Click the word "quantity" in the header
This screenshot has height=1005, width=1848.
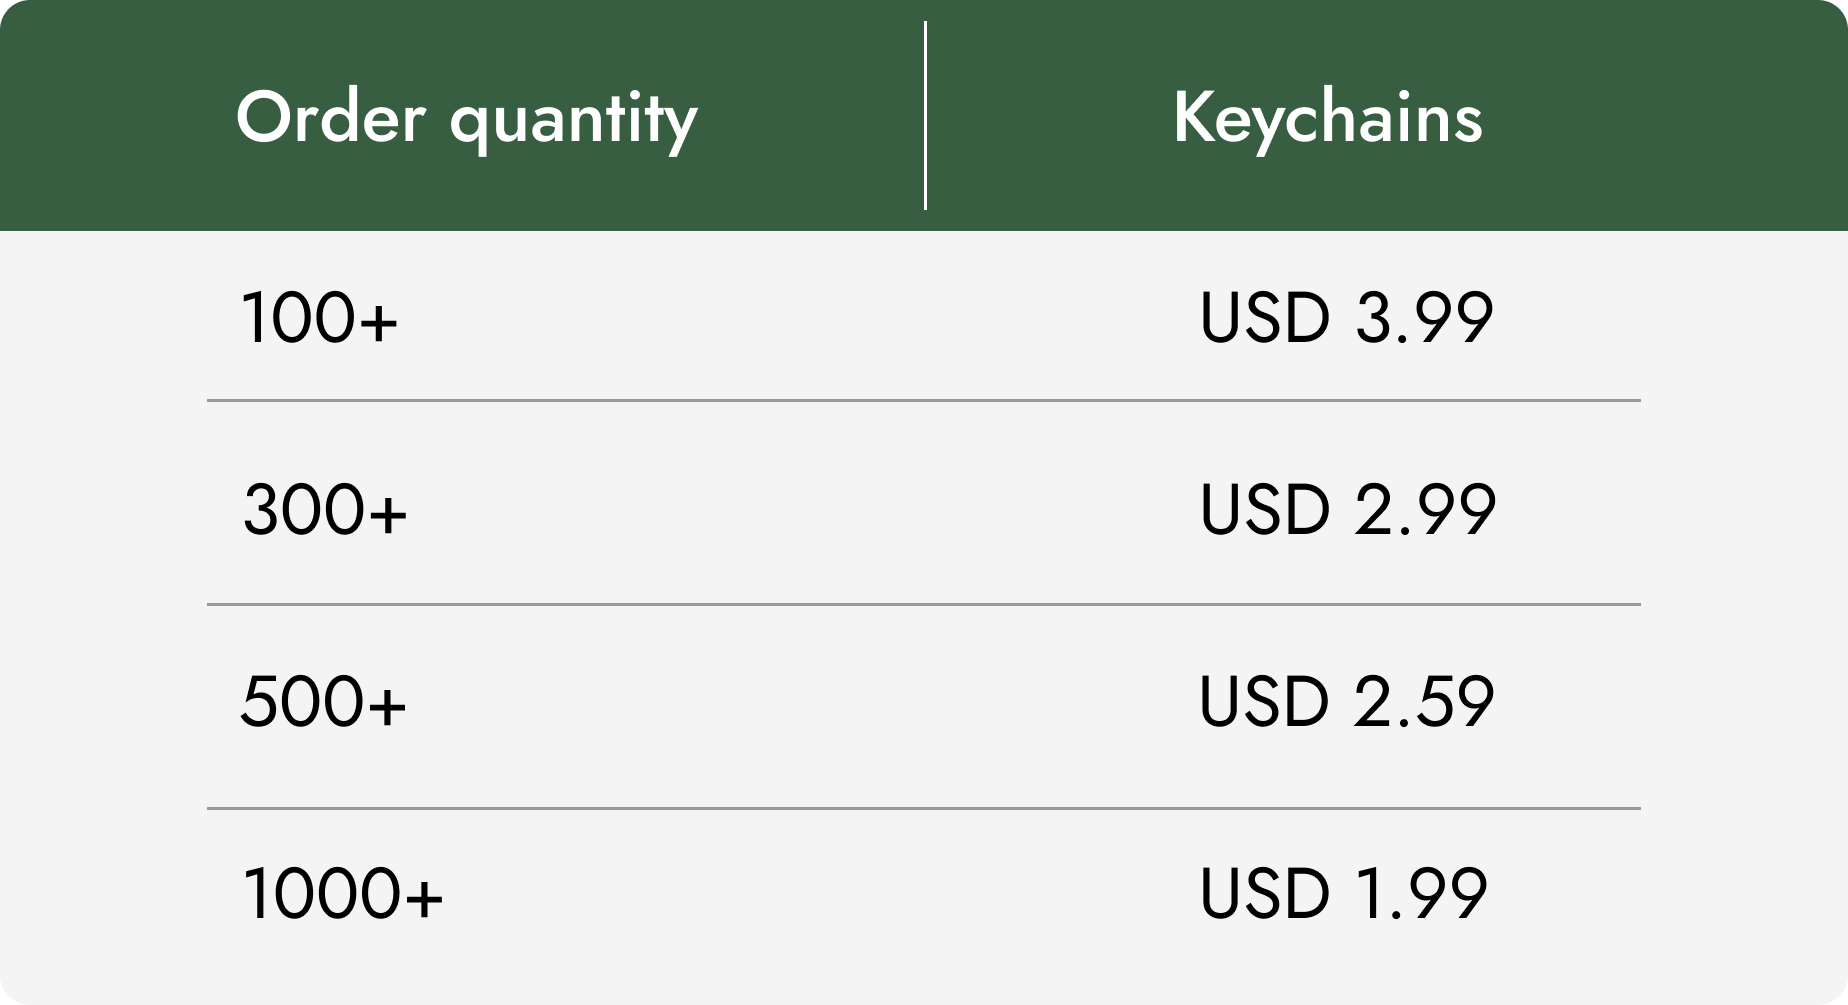click(573, 119)
